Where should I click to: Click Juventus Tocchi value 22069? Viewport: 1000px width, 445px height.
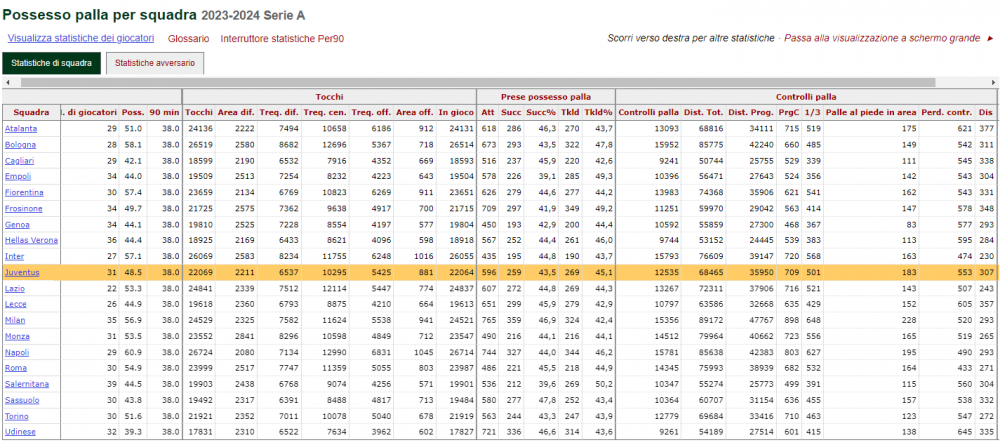tap(202, 272)
